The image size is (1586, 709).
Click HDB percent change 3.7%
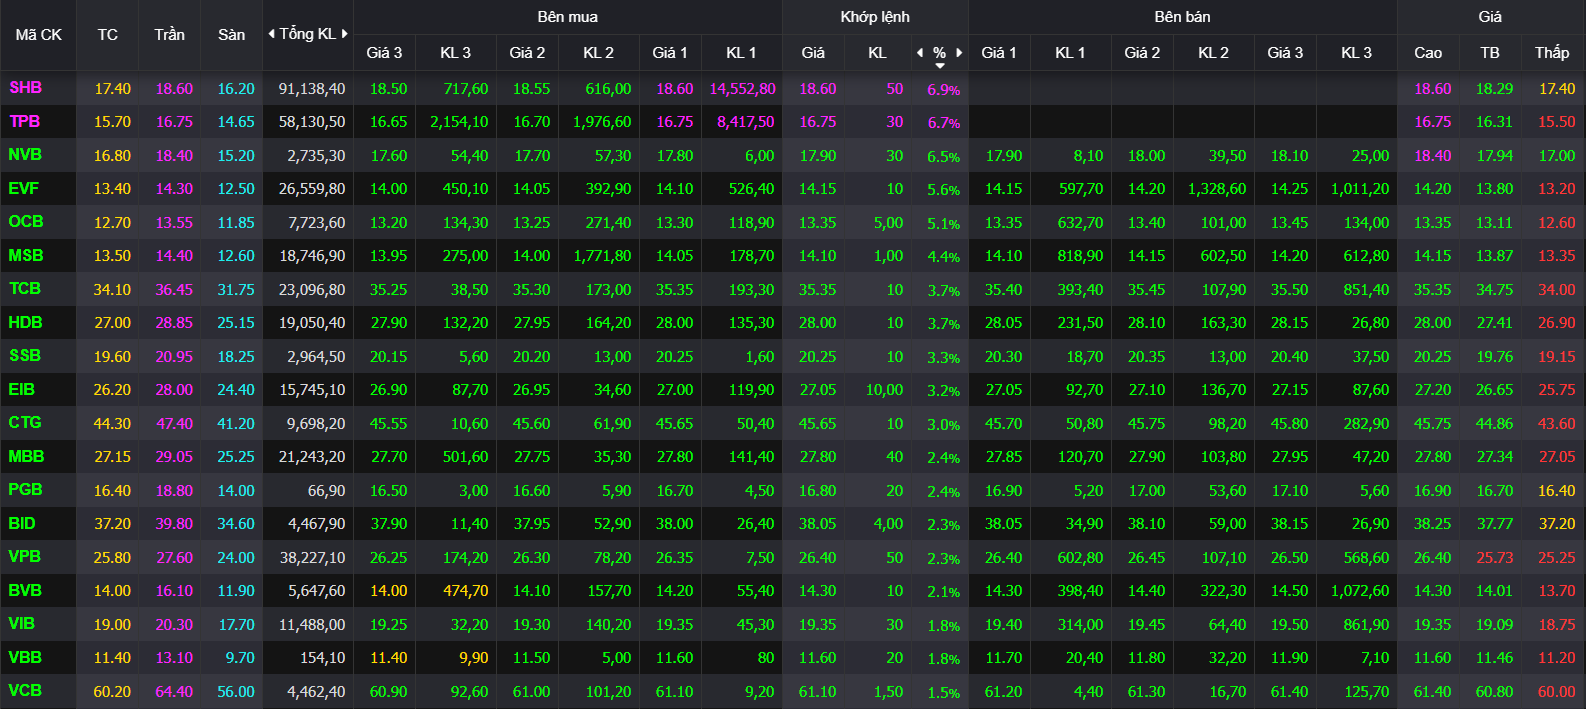tap(943, 324)
